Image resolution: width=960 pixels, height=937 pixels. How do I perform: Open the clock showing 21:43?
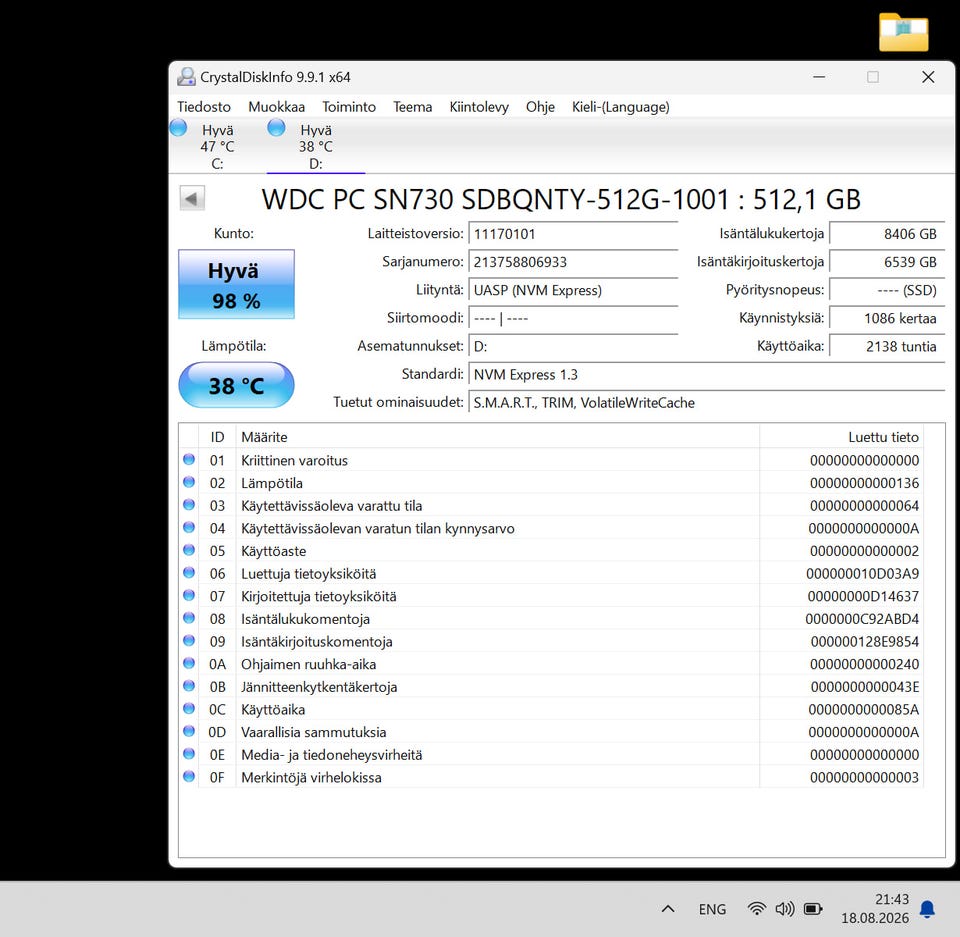[x=875, y=909]
